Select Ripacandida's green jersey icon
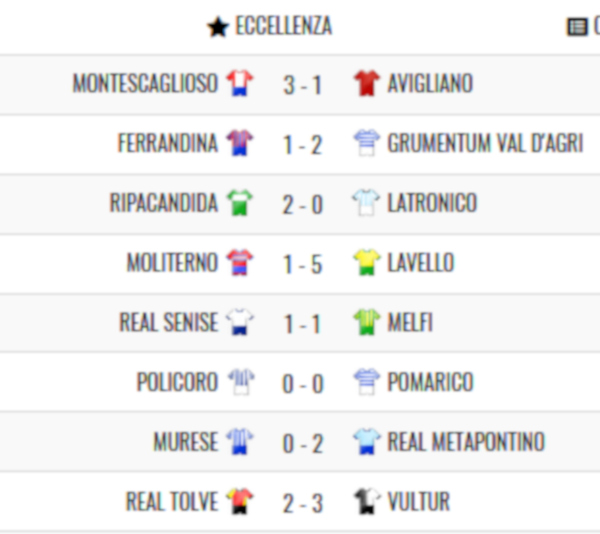 [240, 203]
